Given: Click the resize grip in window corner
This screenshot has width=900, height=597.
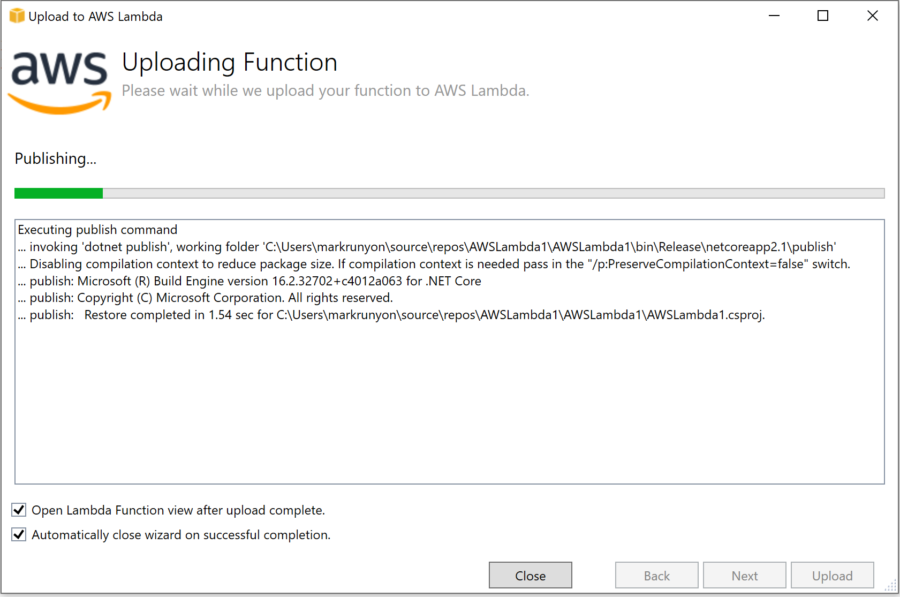Looking at the screenshot, I should point(890,585).
